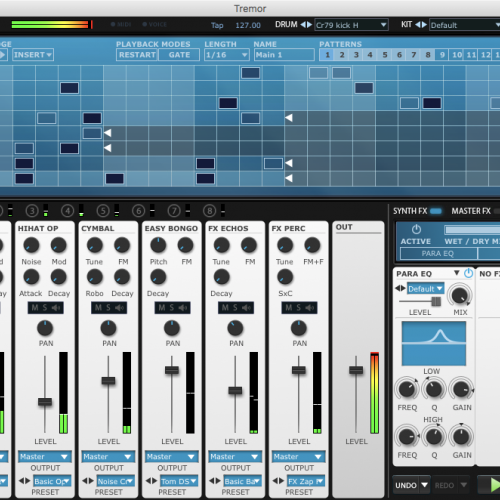Click the FX ECHOS Tune knob
The height and width of the screenshot is (500, 500).
[x=221, y=245]
